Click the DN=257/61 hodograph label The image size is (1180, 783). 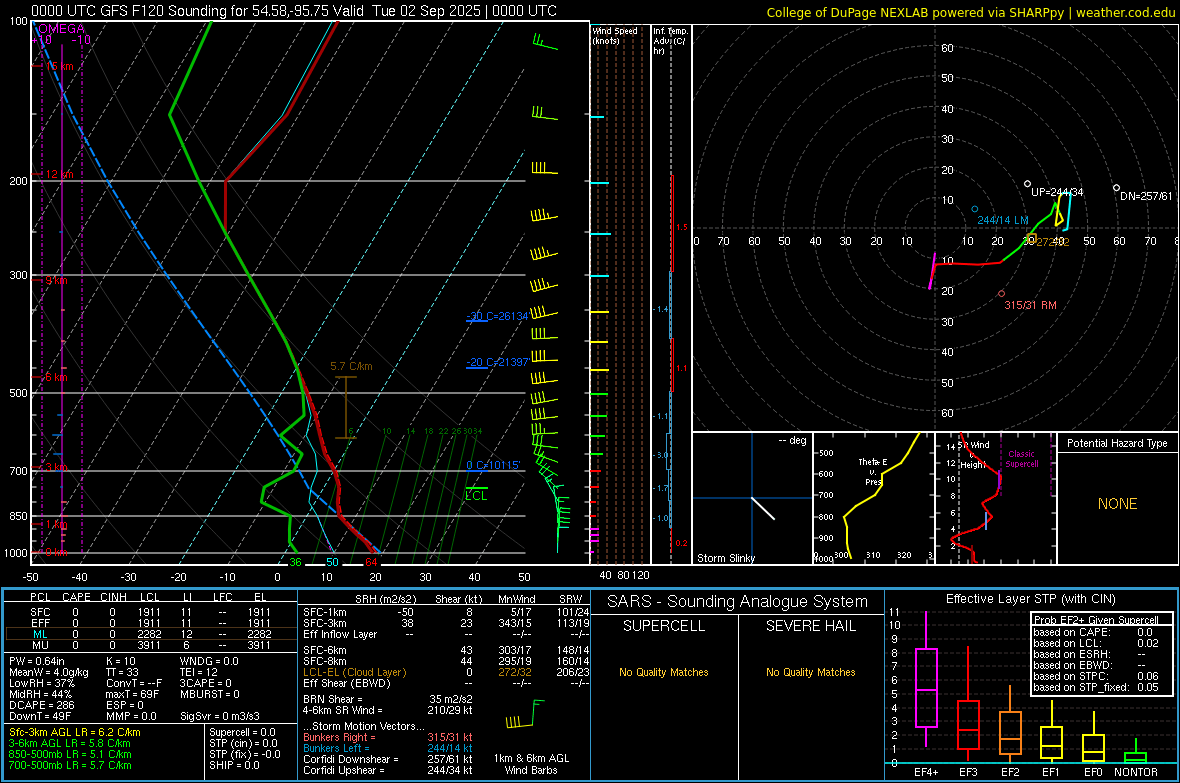pos(1146,196)
